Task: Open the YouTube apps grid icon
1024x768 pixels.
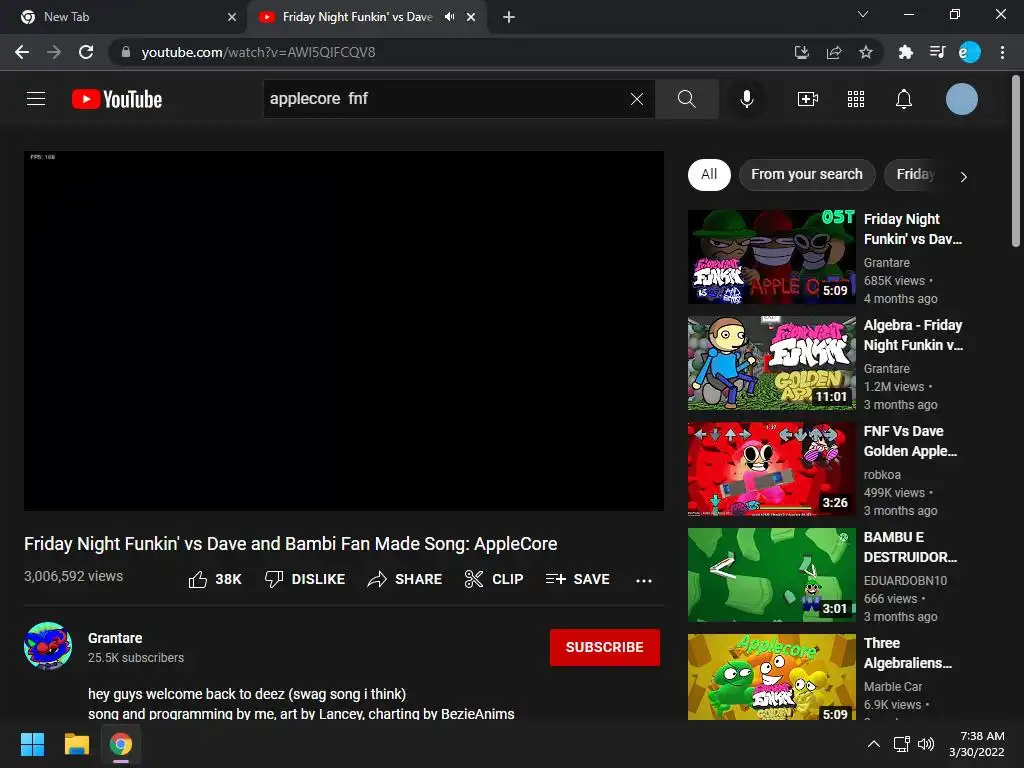Action: click(x=856, y=99)
